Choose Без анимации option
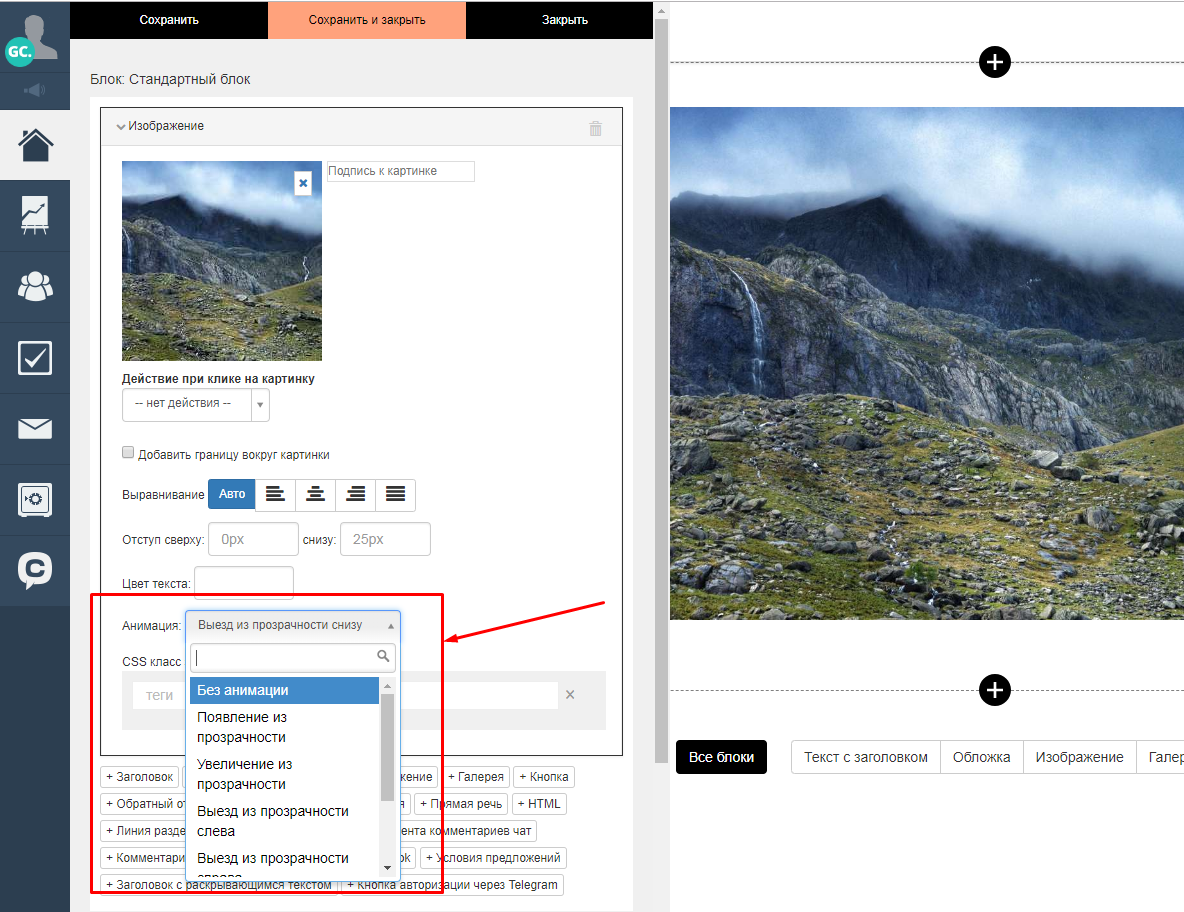 click(284, 690)
